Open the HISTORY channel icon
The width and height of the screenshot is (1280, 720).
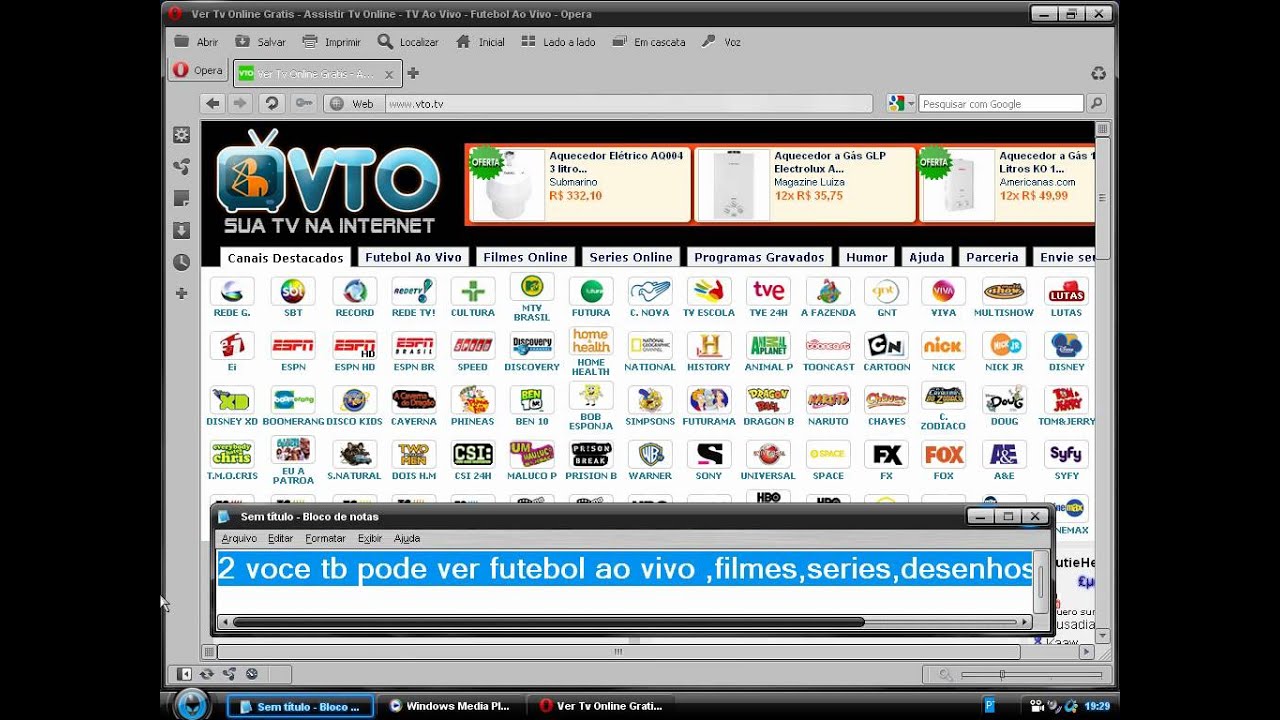[x=709, y=345]
